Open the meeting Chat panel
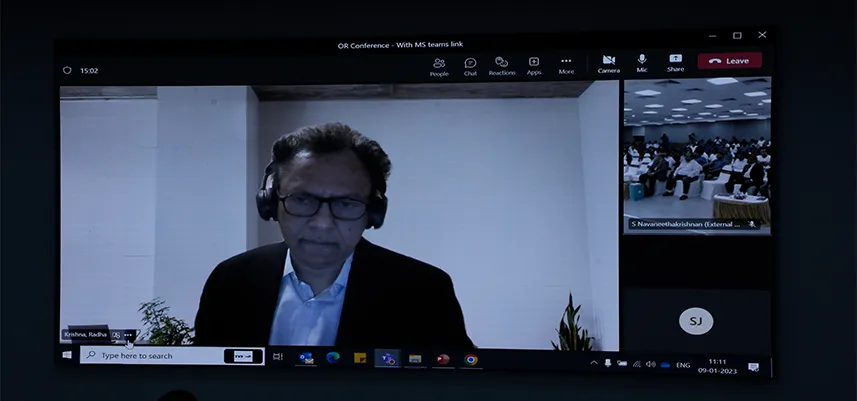This screenshot has width=857, height=401. pos(470,67)
